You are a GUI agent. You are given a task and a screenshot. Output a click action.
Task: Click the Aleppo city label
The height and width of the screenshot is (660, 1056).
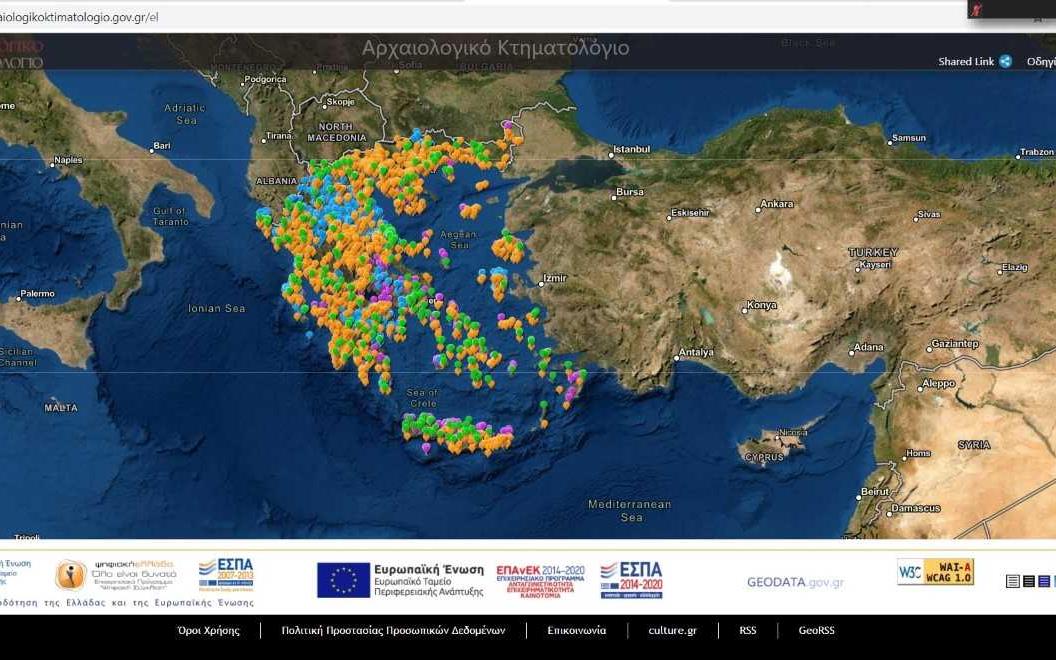(x=938, y=383)
